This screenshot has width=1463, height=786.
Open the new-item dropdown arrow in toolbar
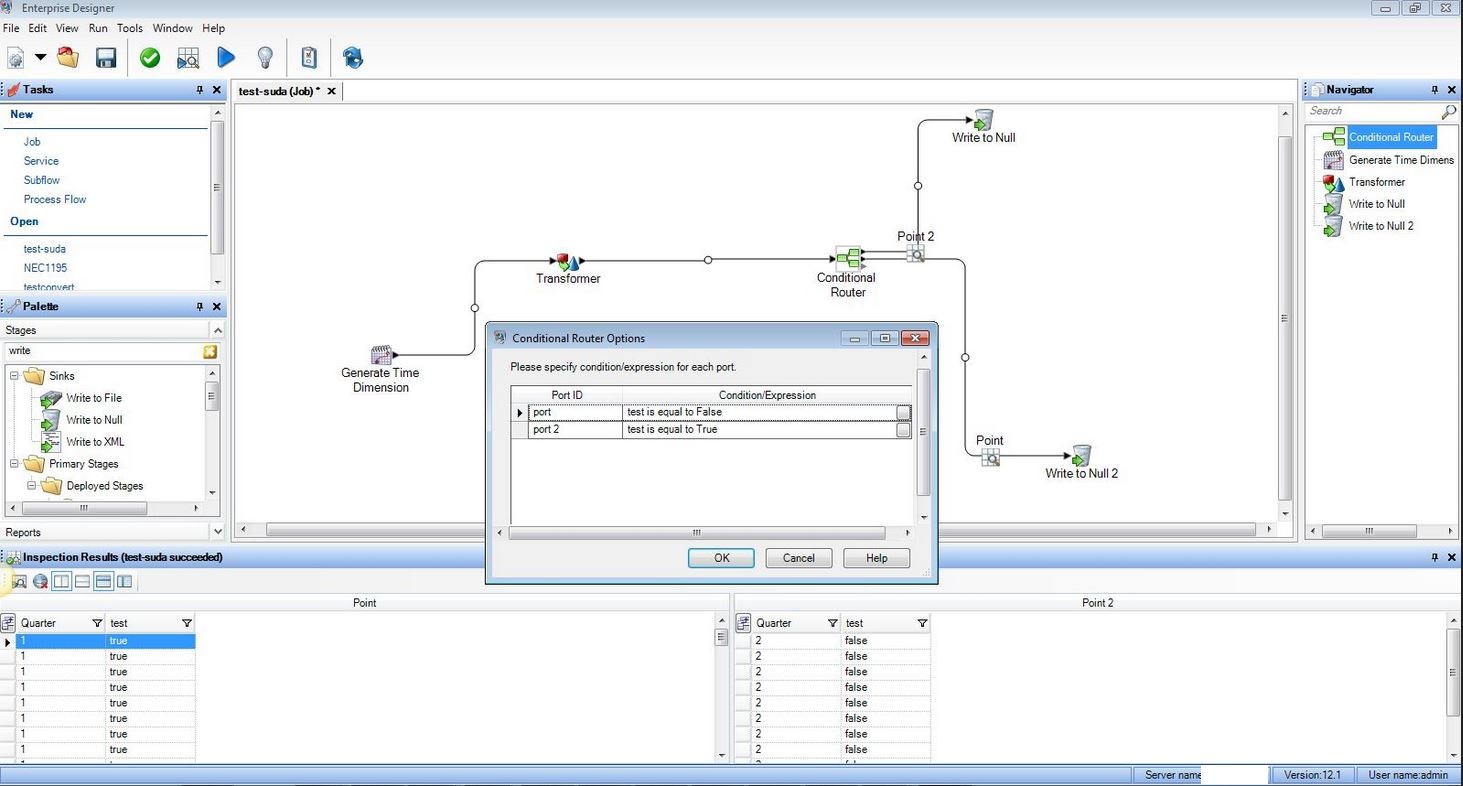pyautogui.click(x=41, y=58)
